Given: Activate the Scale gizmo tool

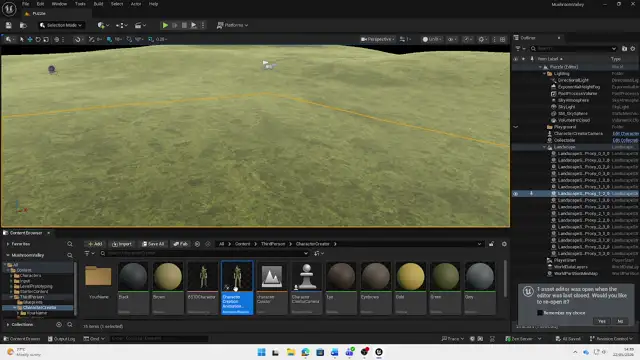Looking at the screenshot, I should click(x=46, y=39).
